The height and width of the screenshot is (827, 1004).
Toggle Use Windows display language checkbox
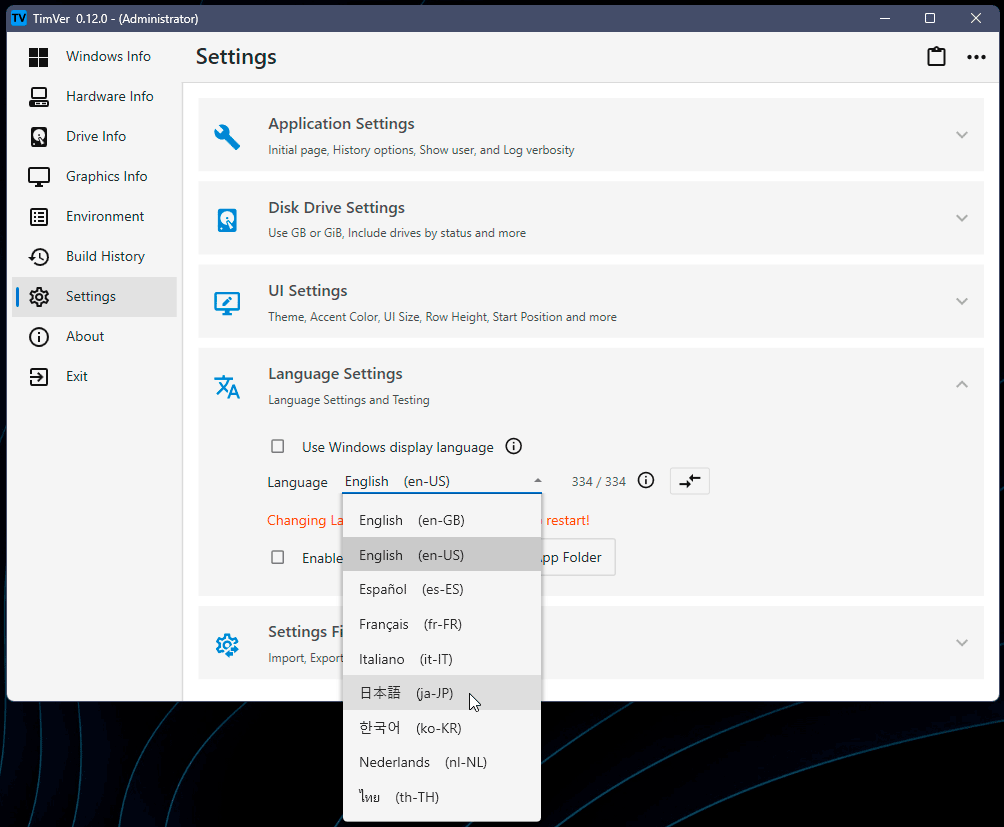(x=277, y=446)
